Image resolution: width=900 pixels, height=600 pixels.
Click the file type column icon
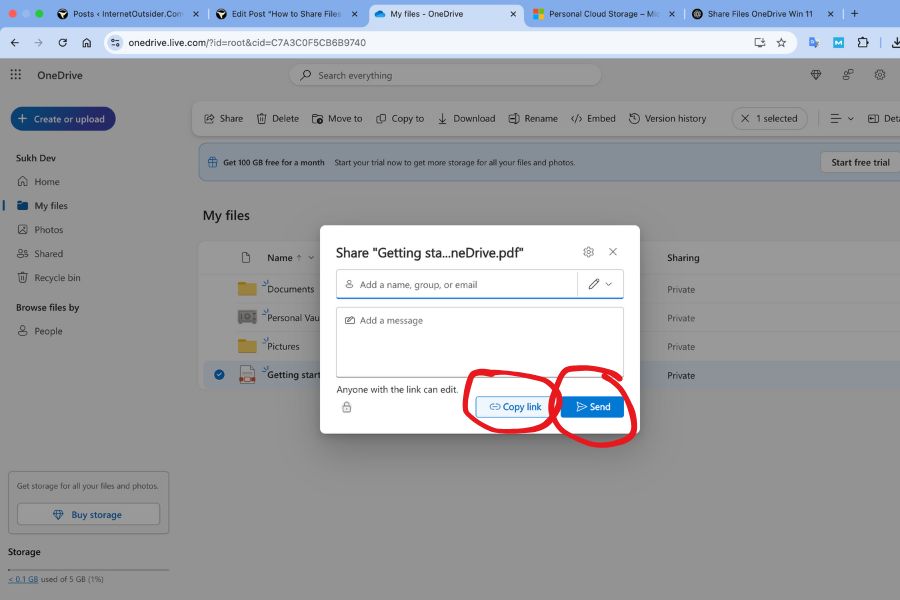point(246,258)
